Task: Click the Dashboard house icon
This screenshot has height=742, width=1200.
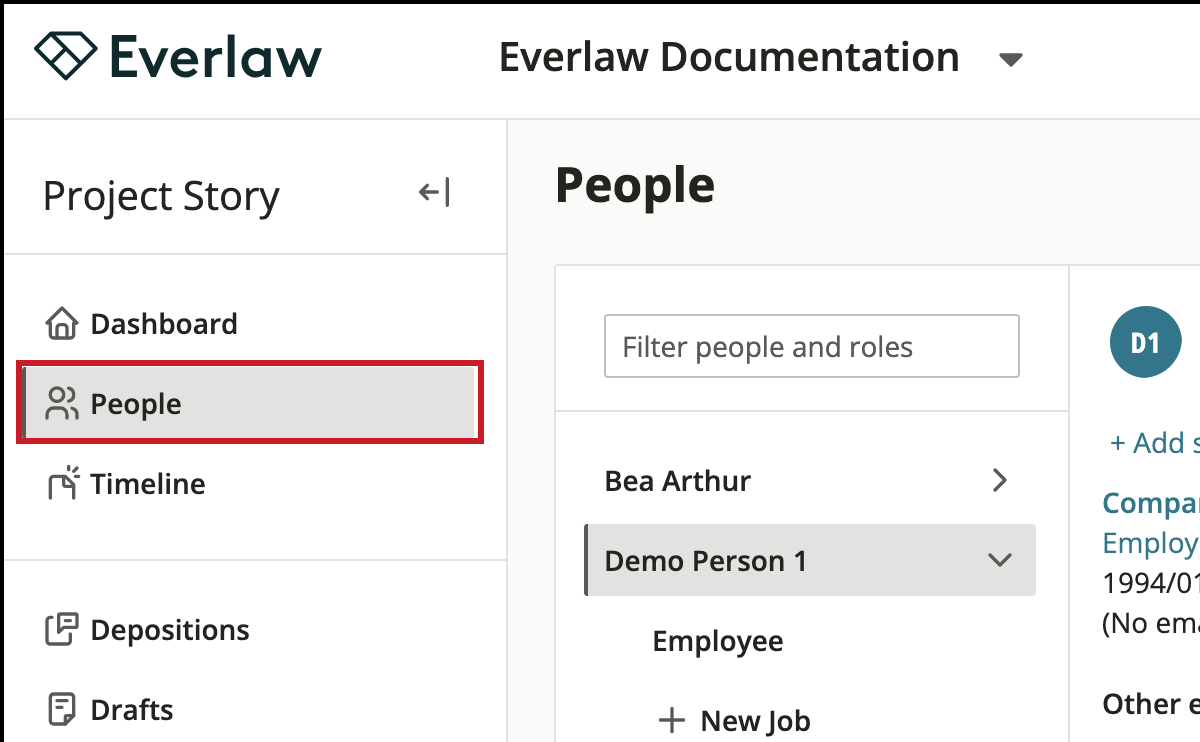Action: [62, 324]
